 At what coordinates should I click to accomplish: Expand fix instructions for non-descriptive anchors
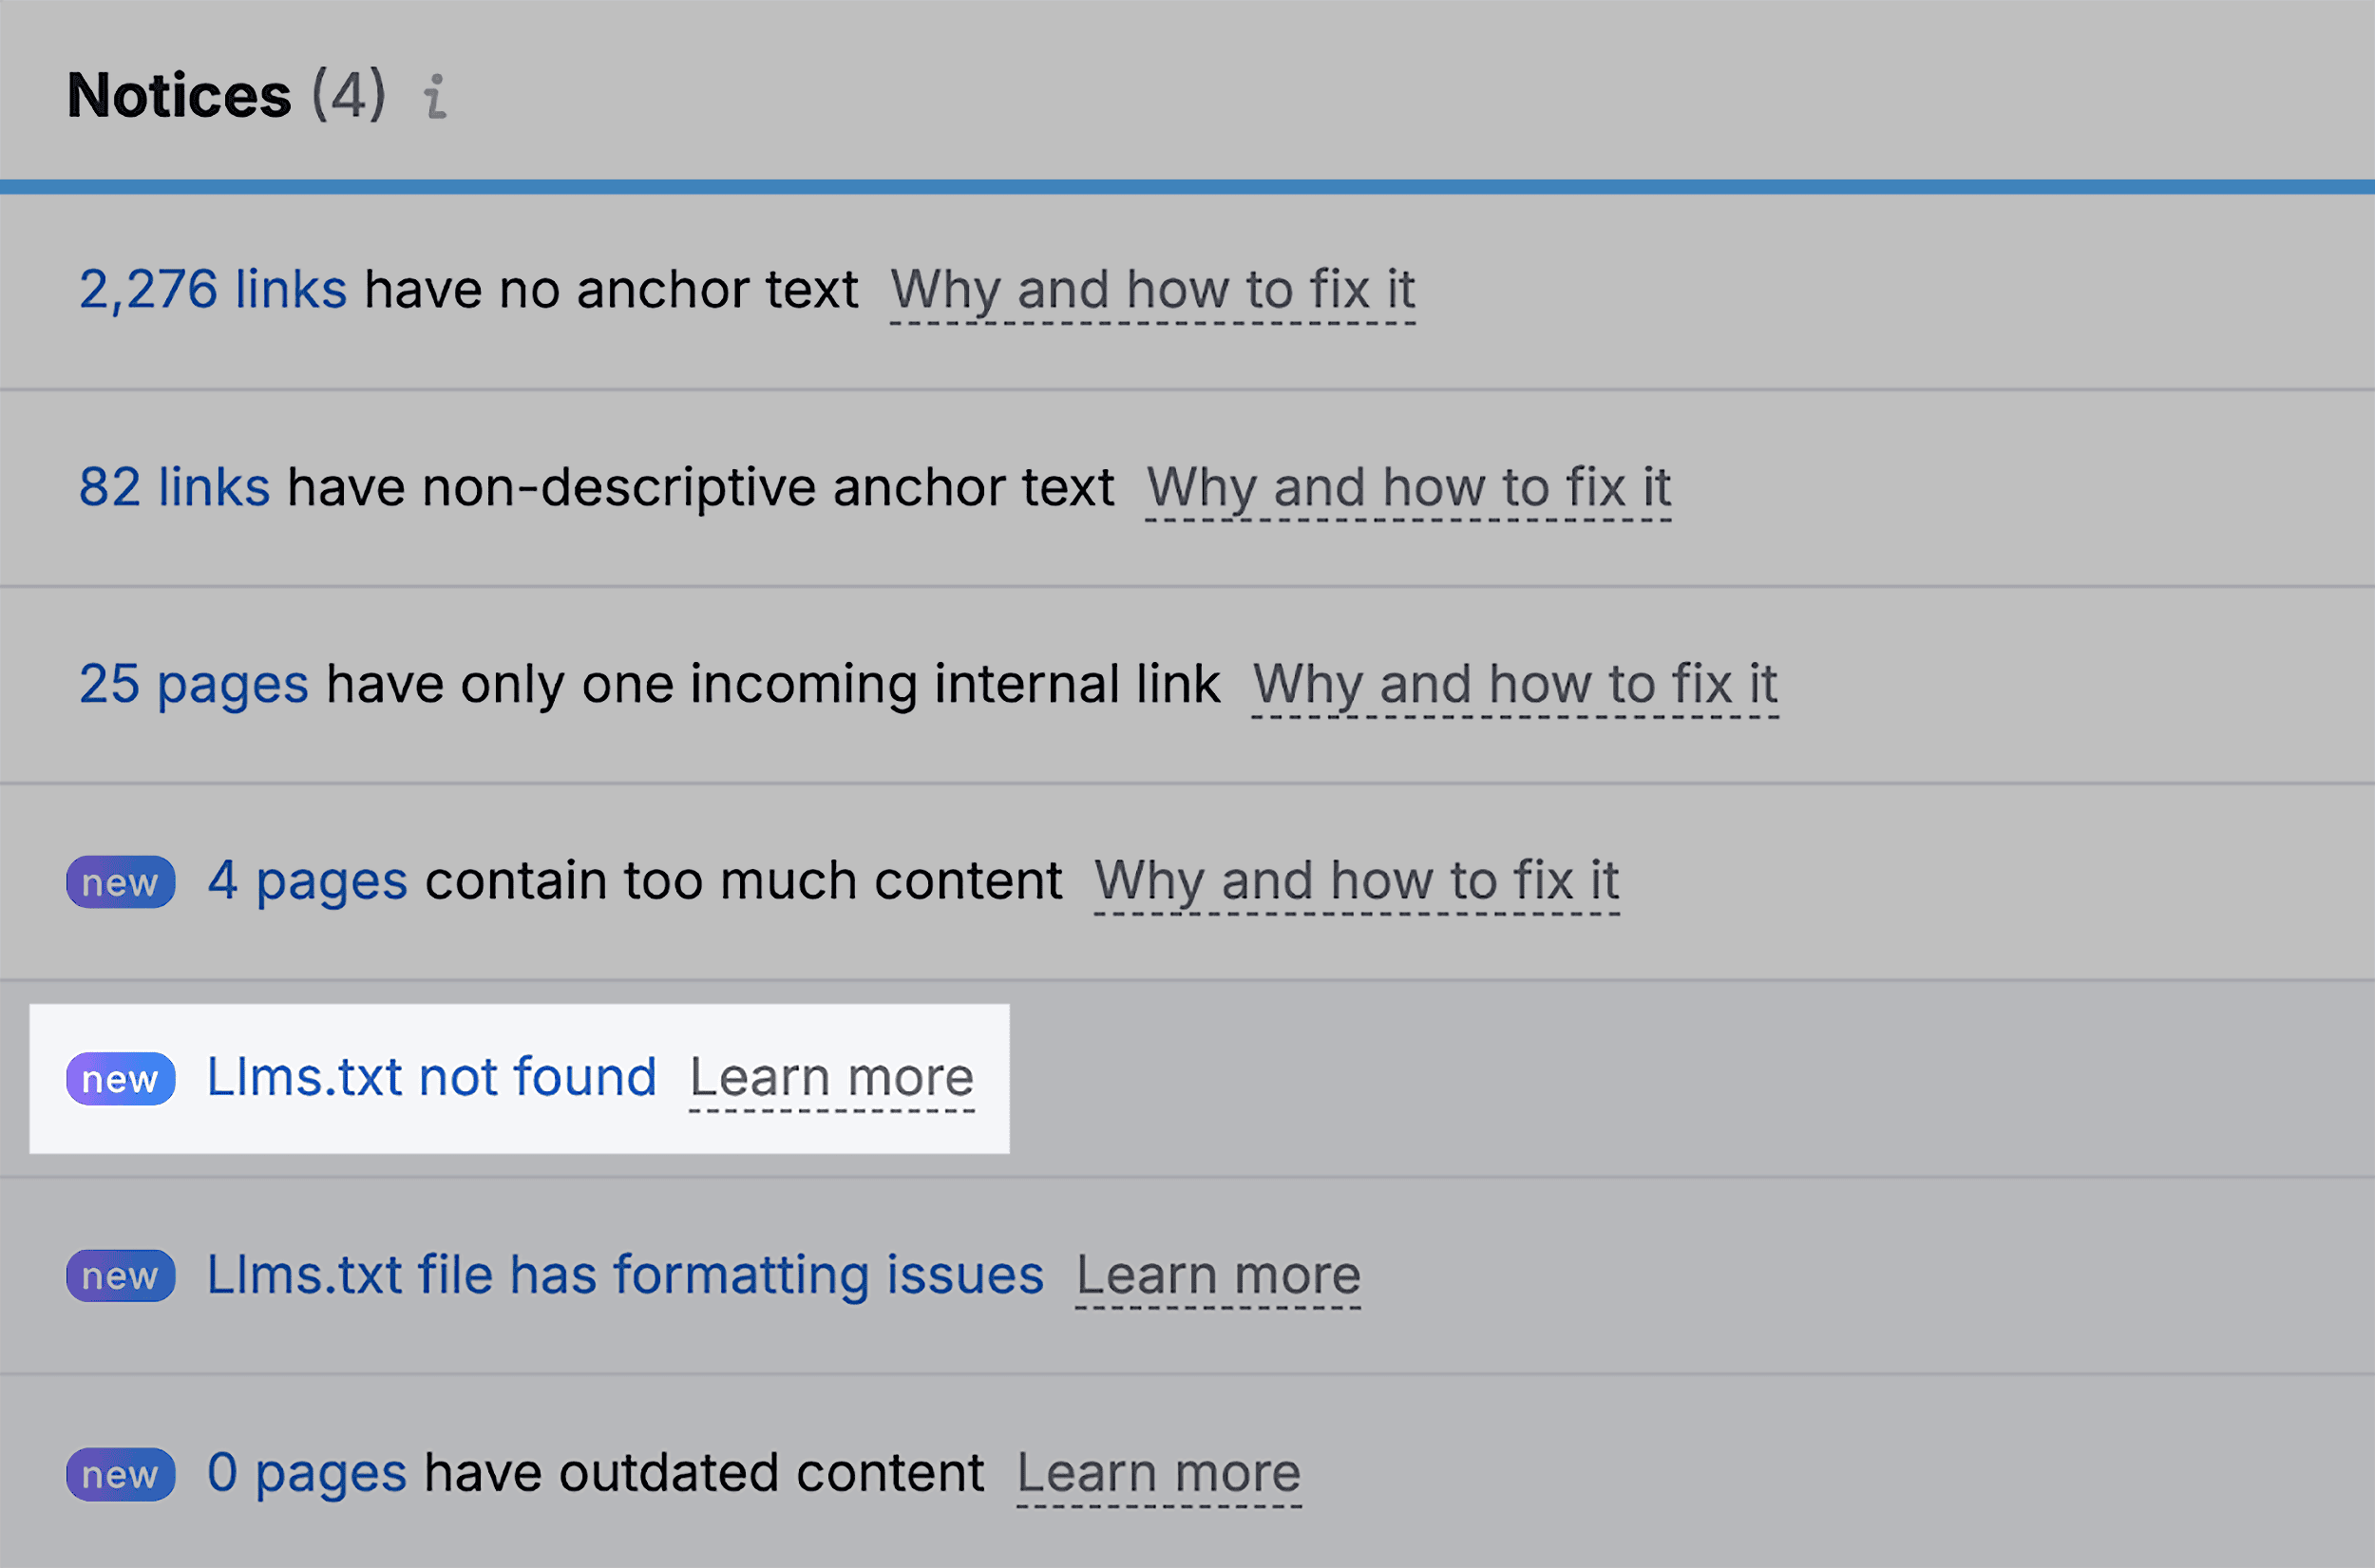[x=1407, y=487]
